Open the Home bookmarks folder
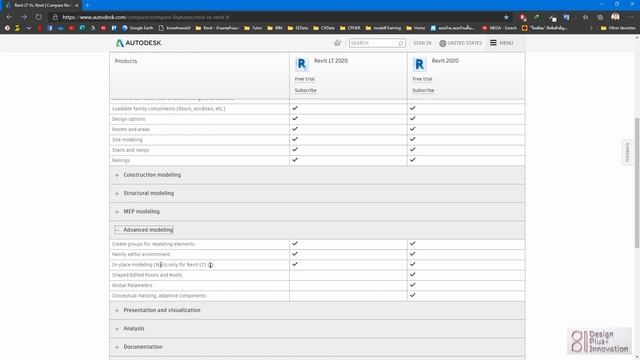Screen dimensions: 640x360 (x=416, y=28)
